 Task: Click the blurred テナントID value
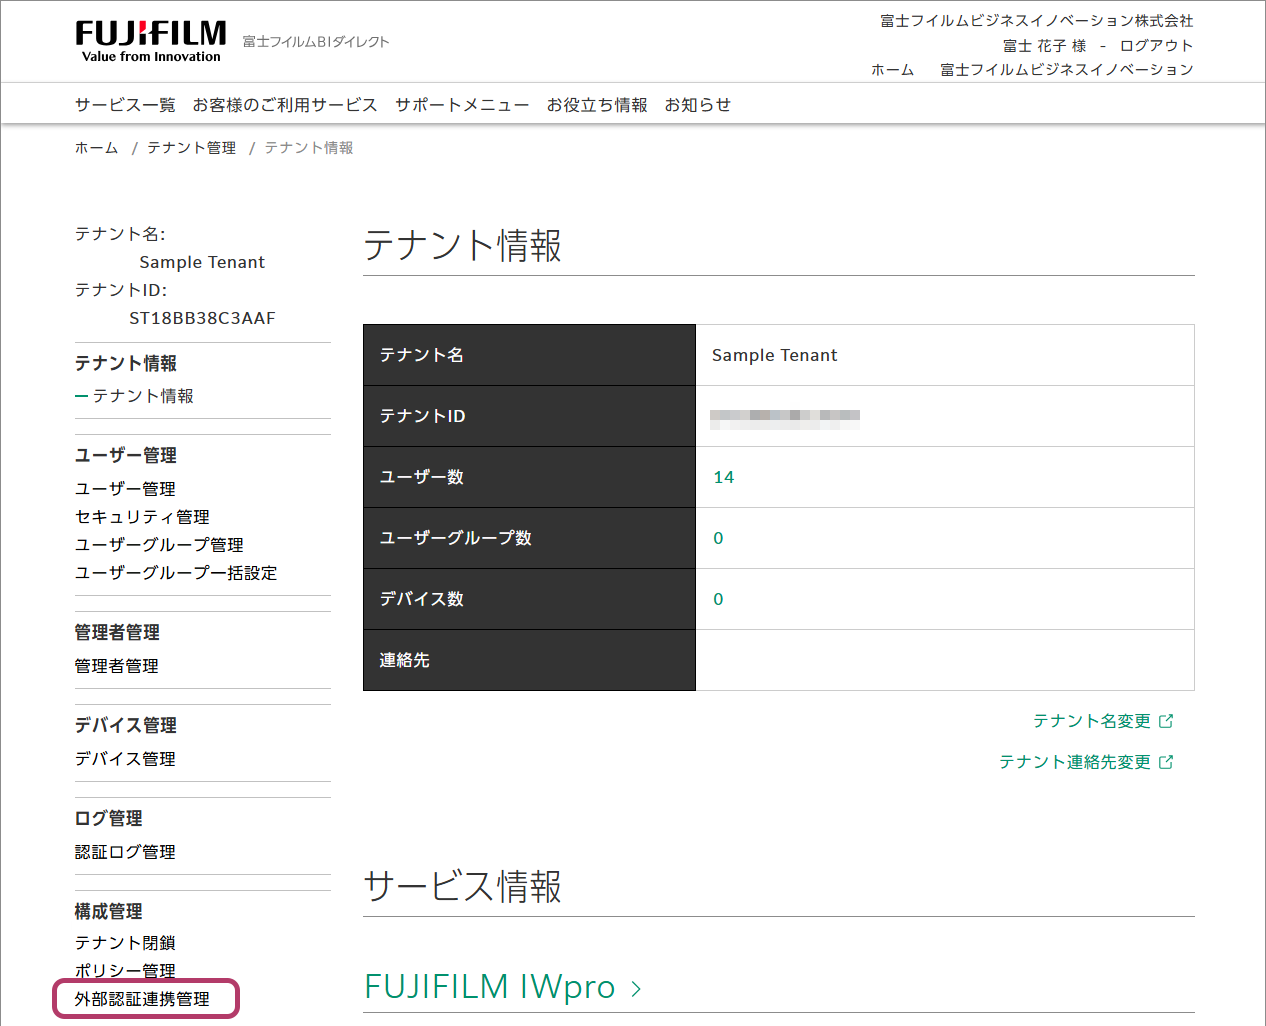click(x=785, y=419)
